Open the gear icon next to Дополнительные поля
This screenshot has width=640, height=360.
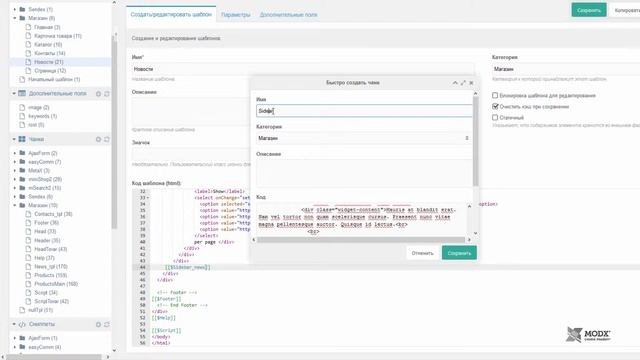98,94
